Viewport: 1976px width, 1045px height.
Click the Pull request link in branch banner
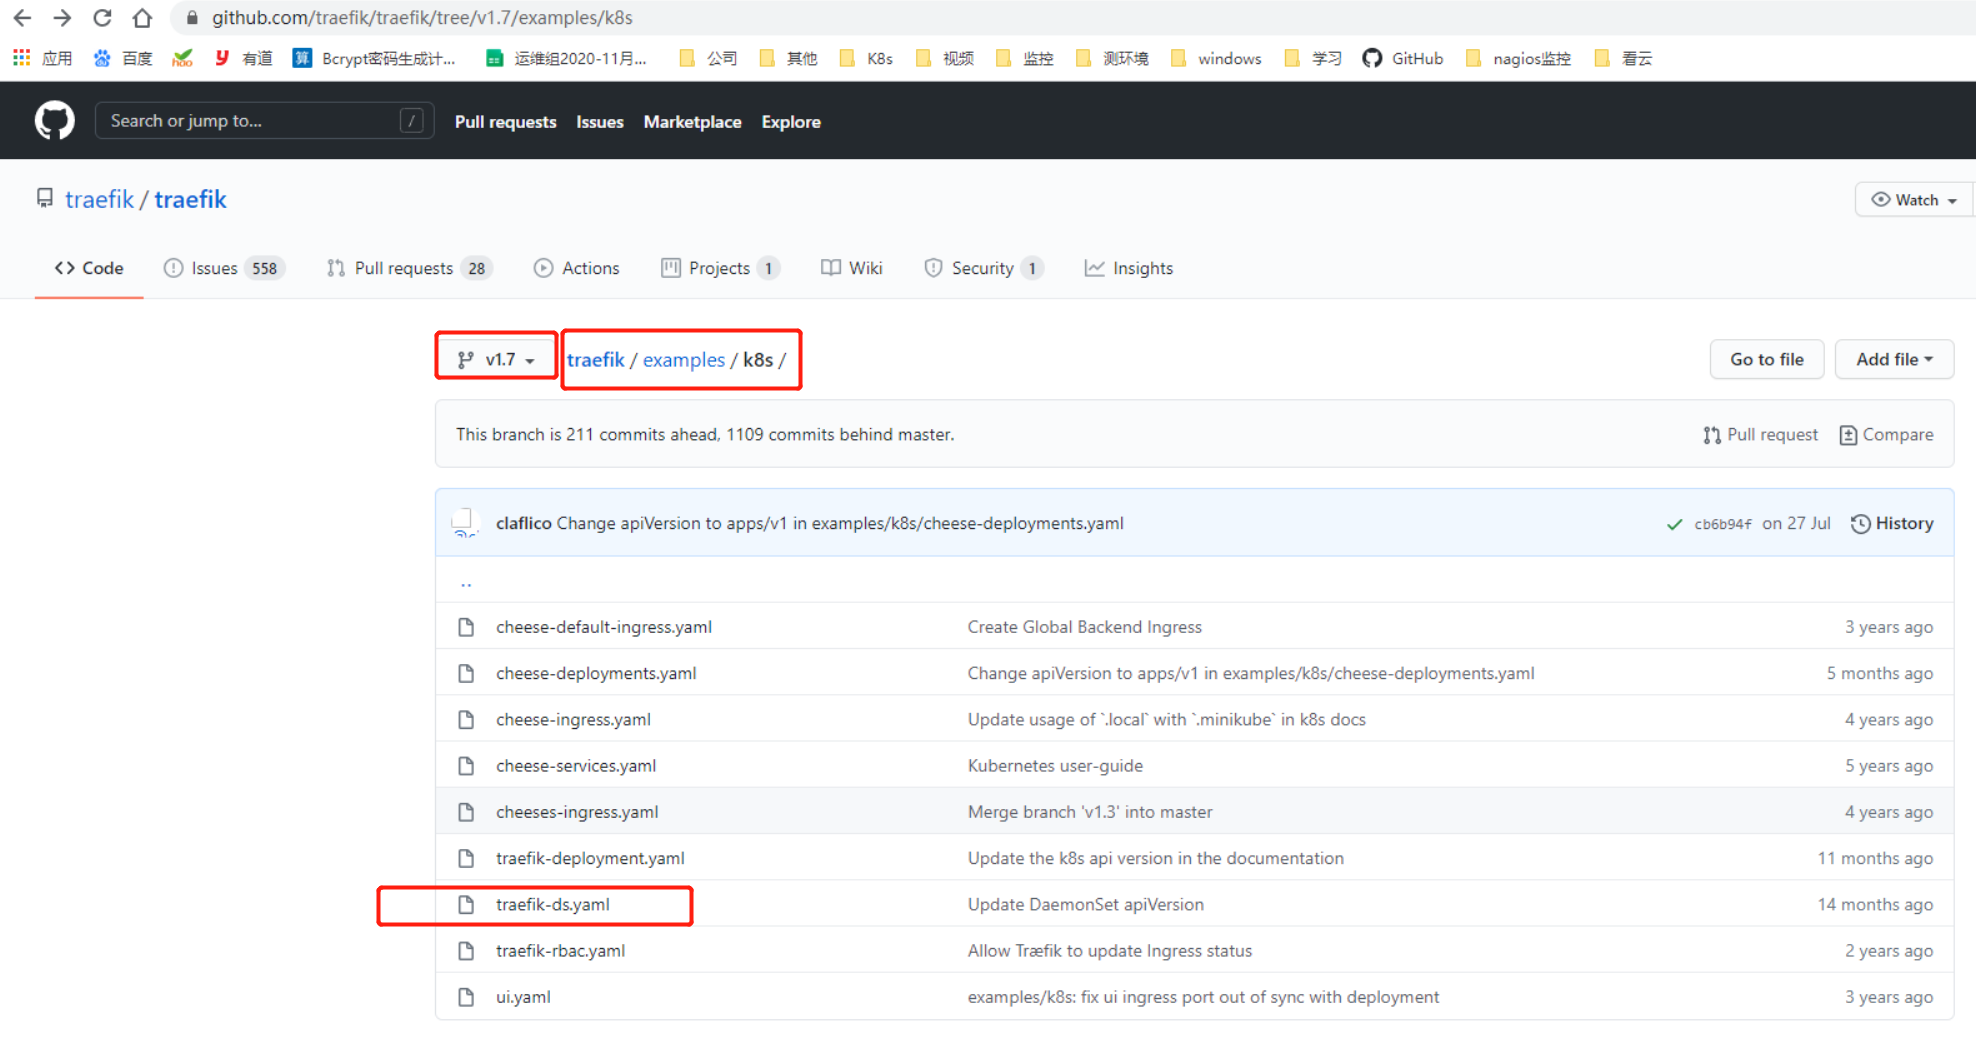click(x=1760, y=435)
